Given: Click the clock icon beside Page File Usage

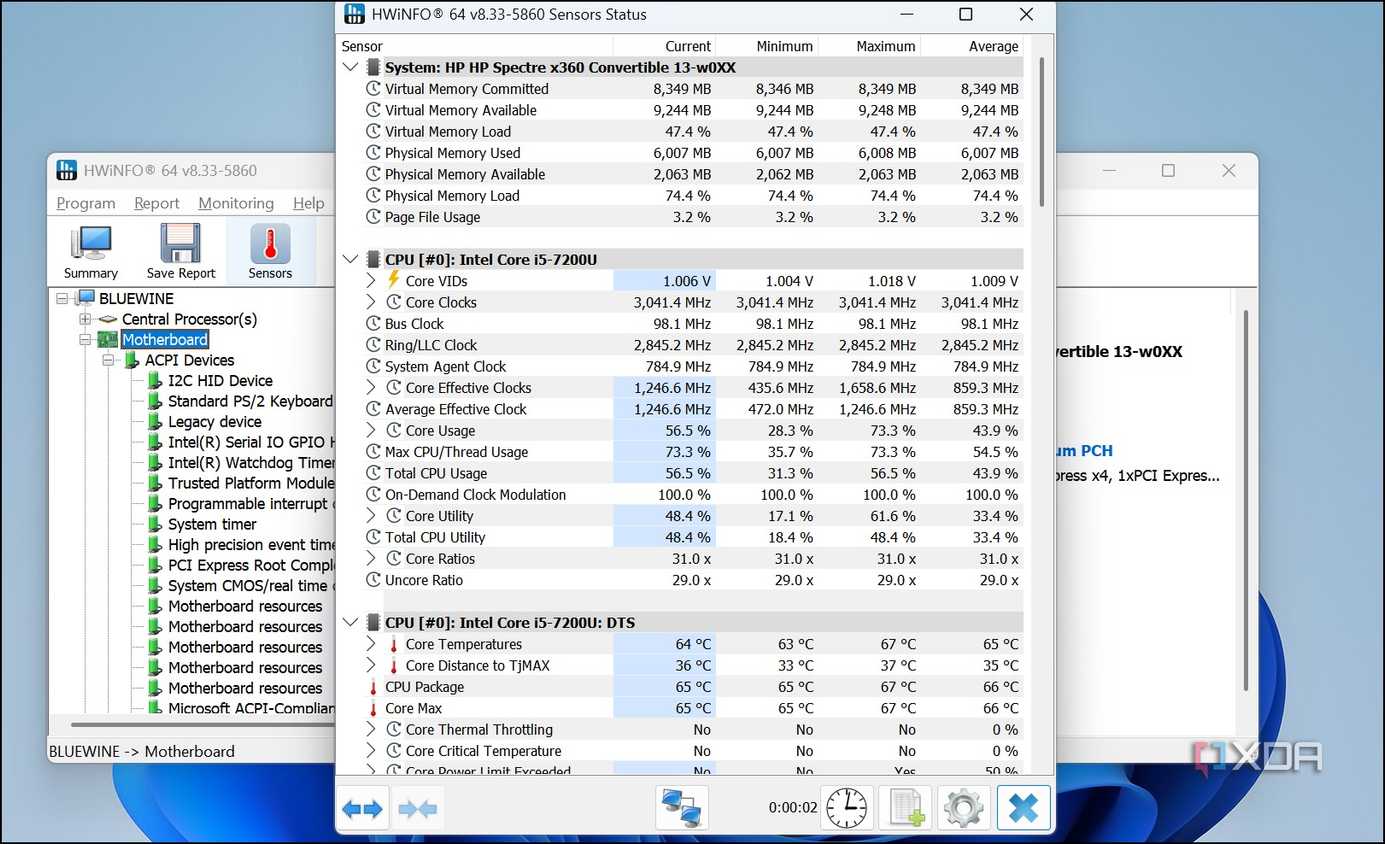Looking at the screenshot, I should 373,216.
